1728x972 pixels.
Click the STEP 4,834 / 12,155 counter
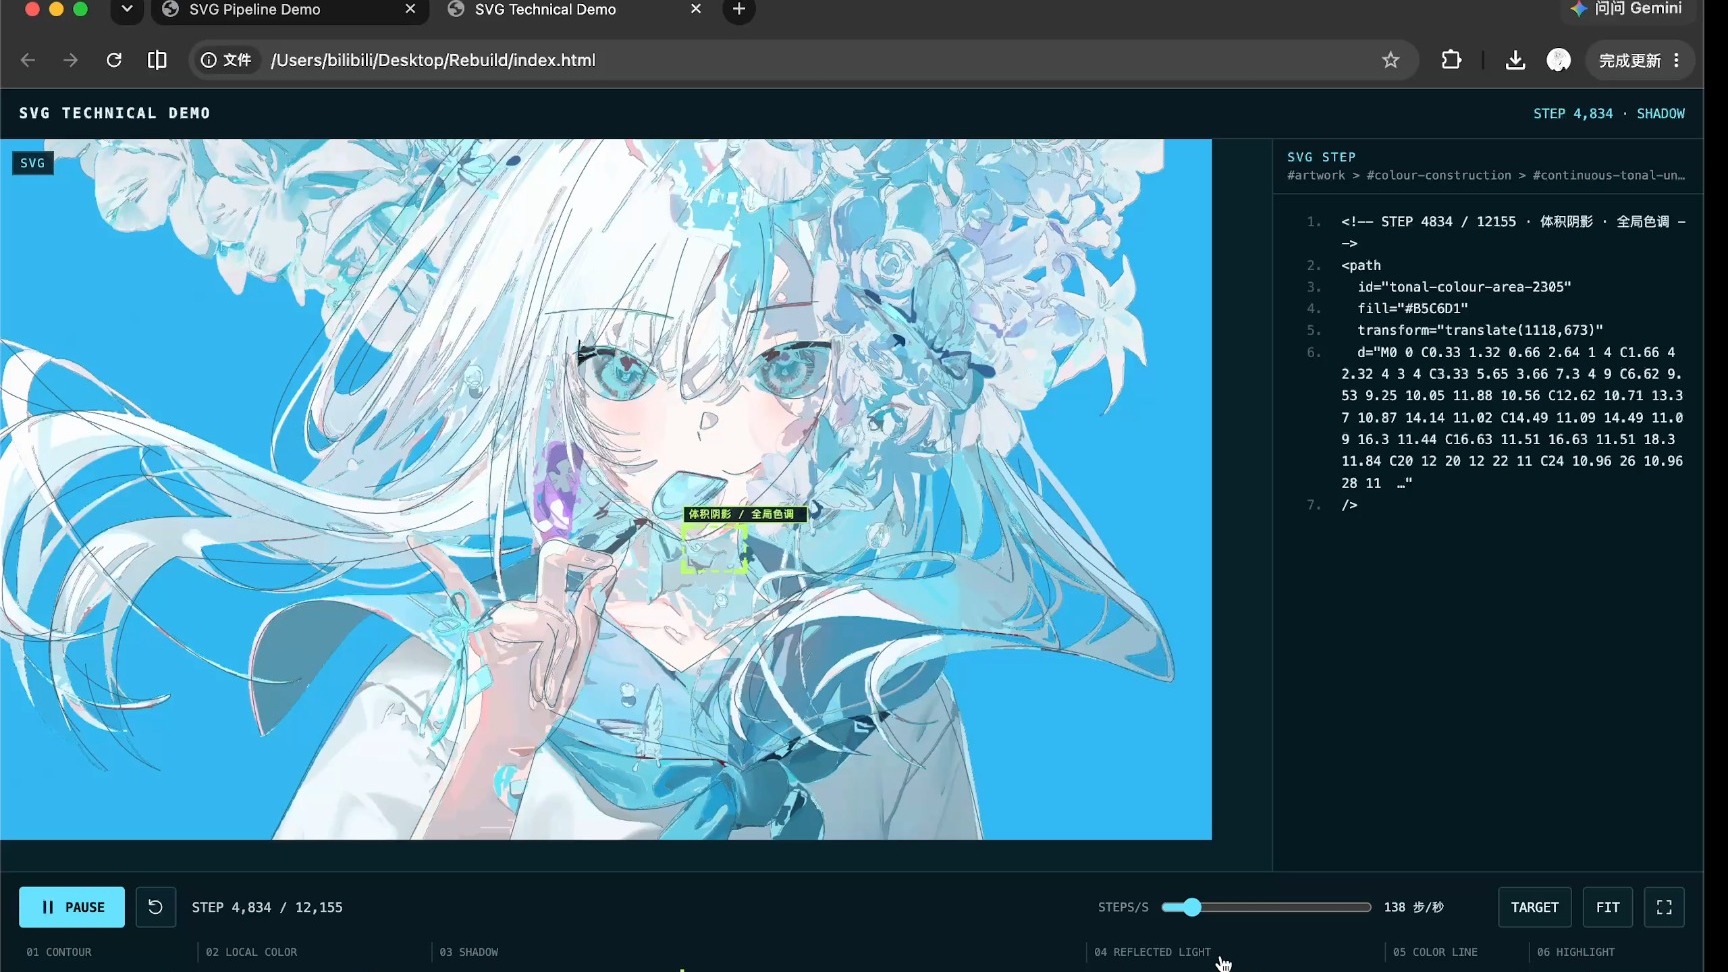click(x=267, y=907)
